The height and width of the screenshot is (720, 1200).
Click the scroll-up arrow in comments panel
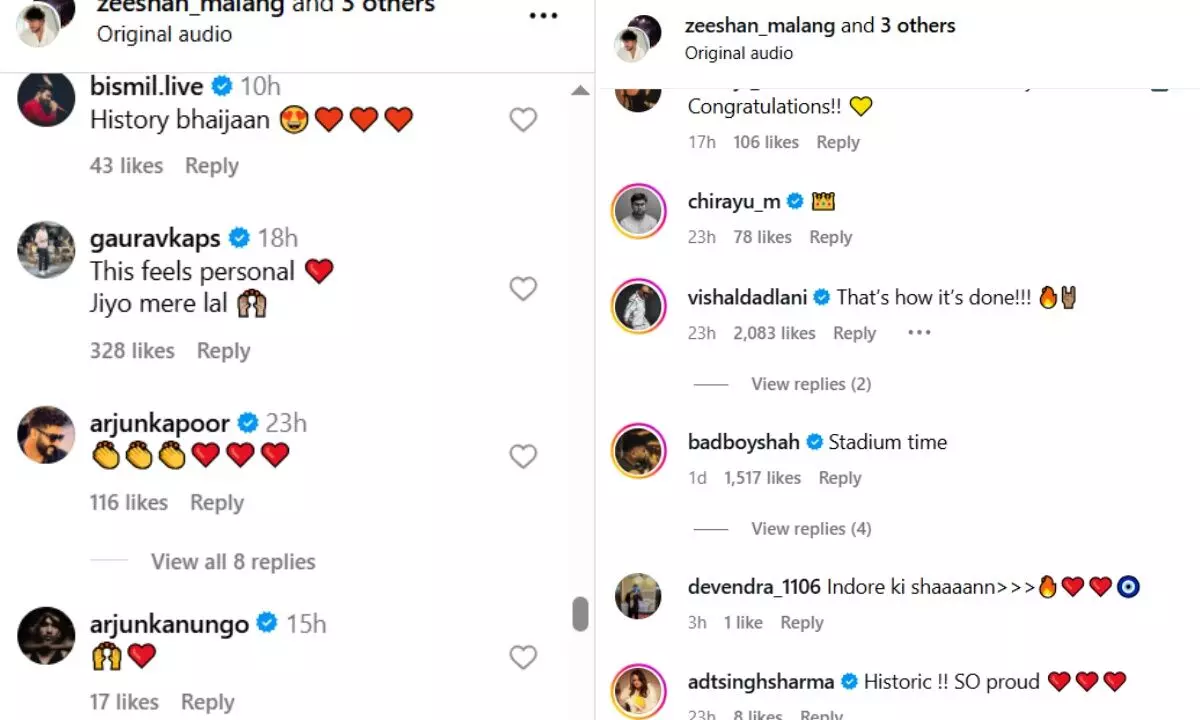(580, 90)
